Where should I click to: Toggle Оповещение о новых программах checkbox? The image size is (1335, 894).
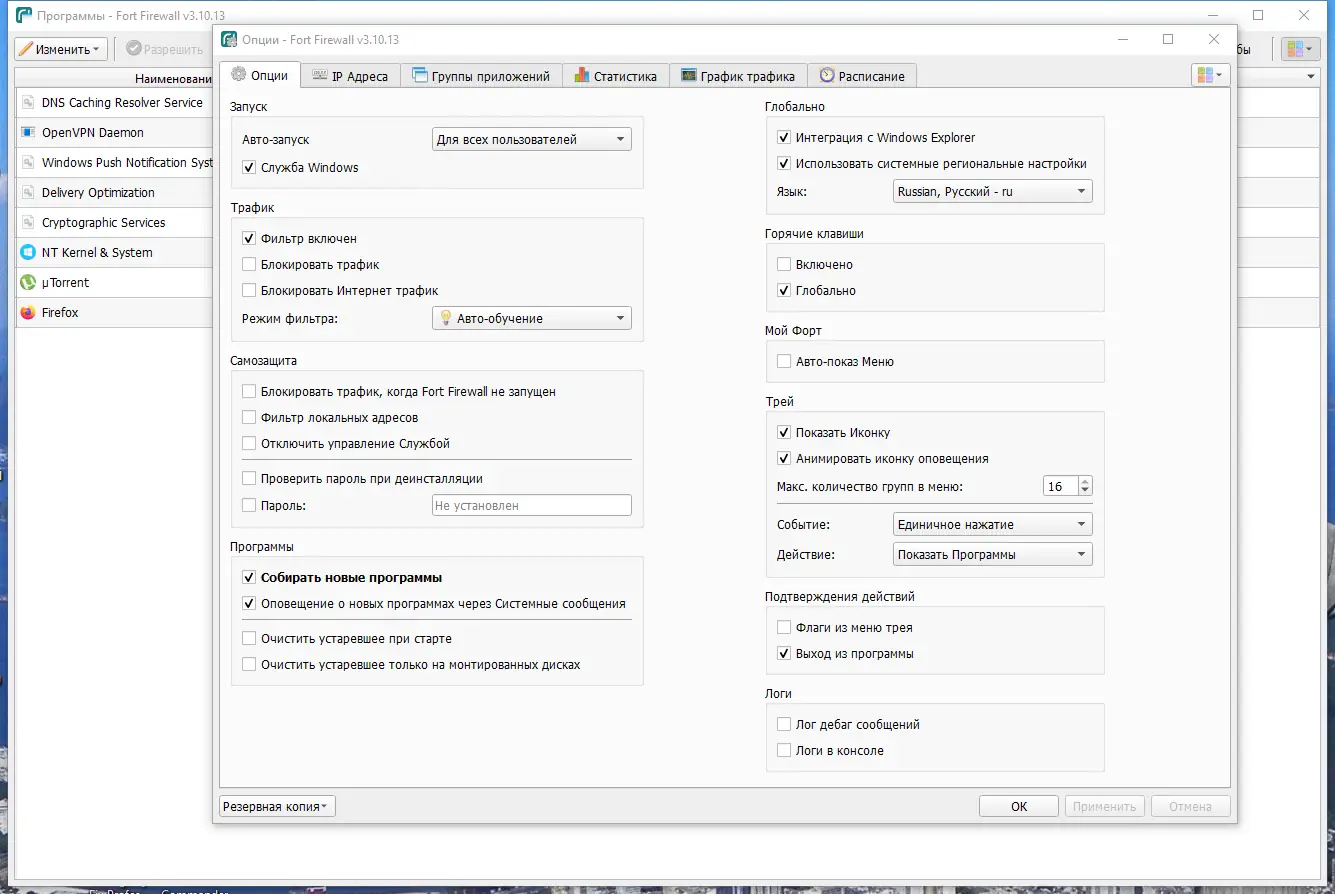click(x=249, y=603)
